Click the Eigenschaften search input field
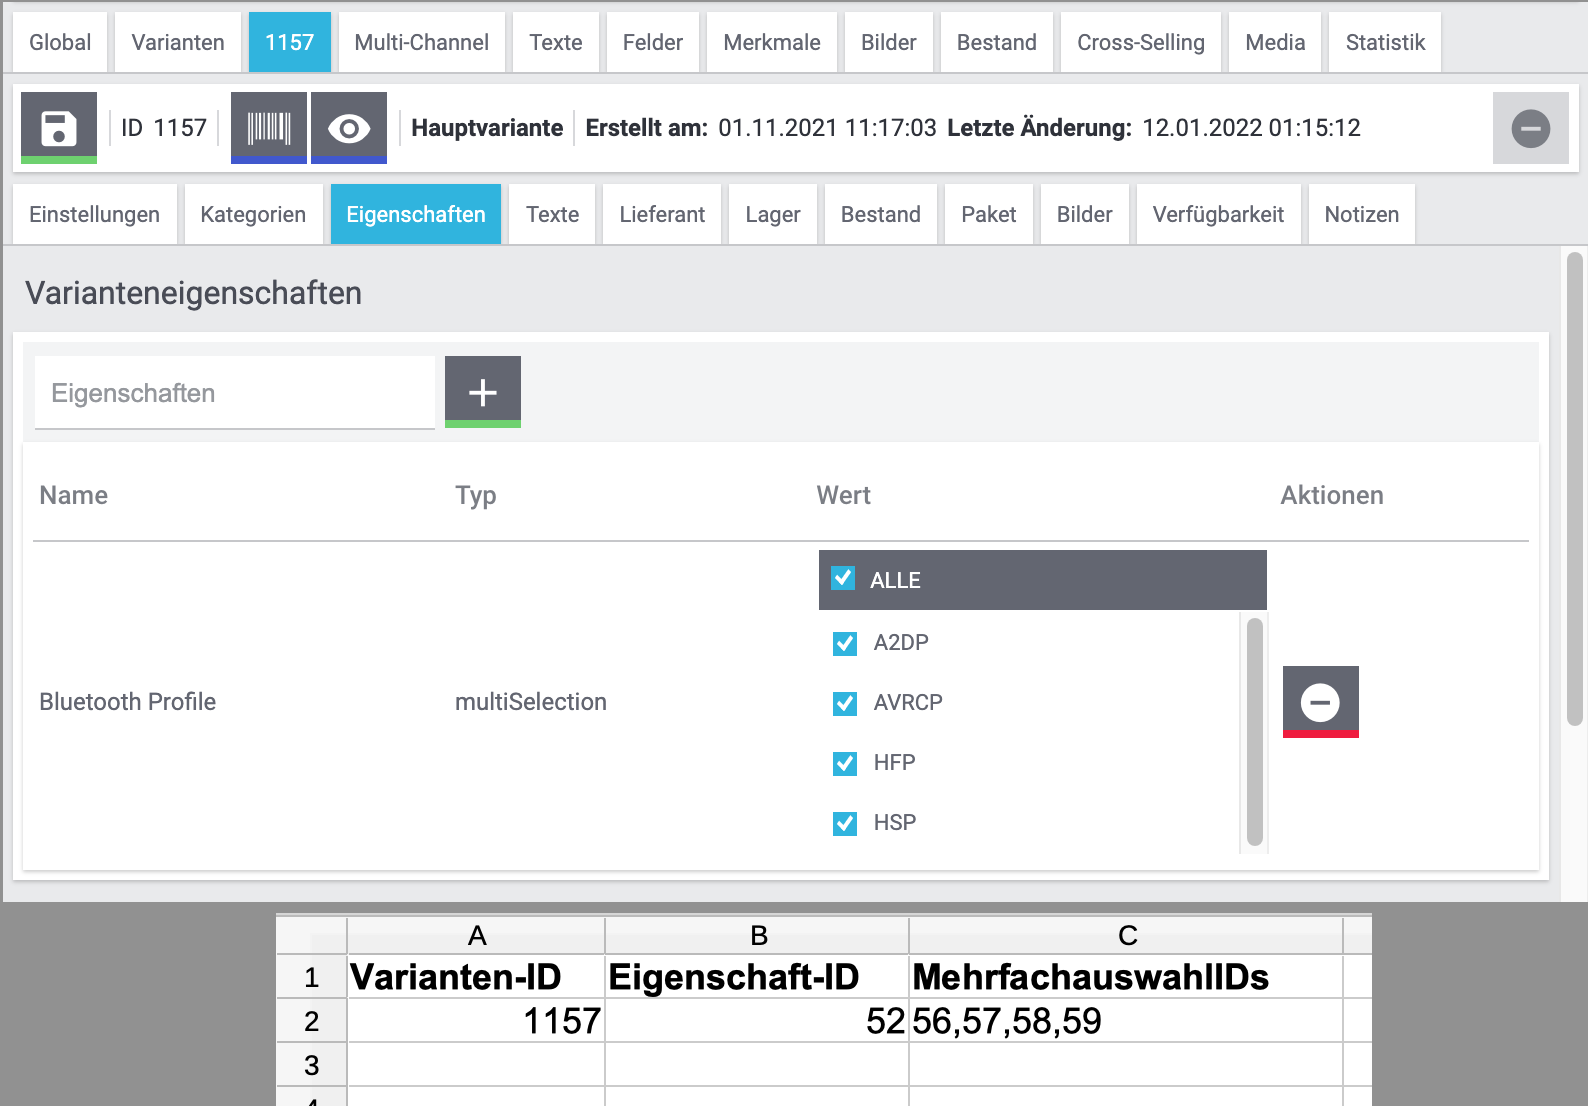 coord(235,393)
